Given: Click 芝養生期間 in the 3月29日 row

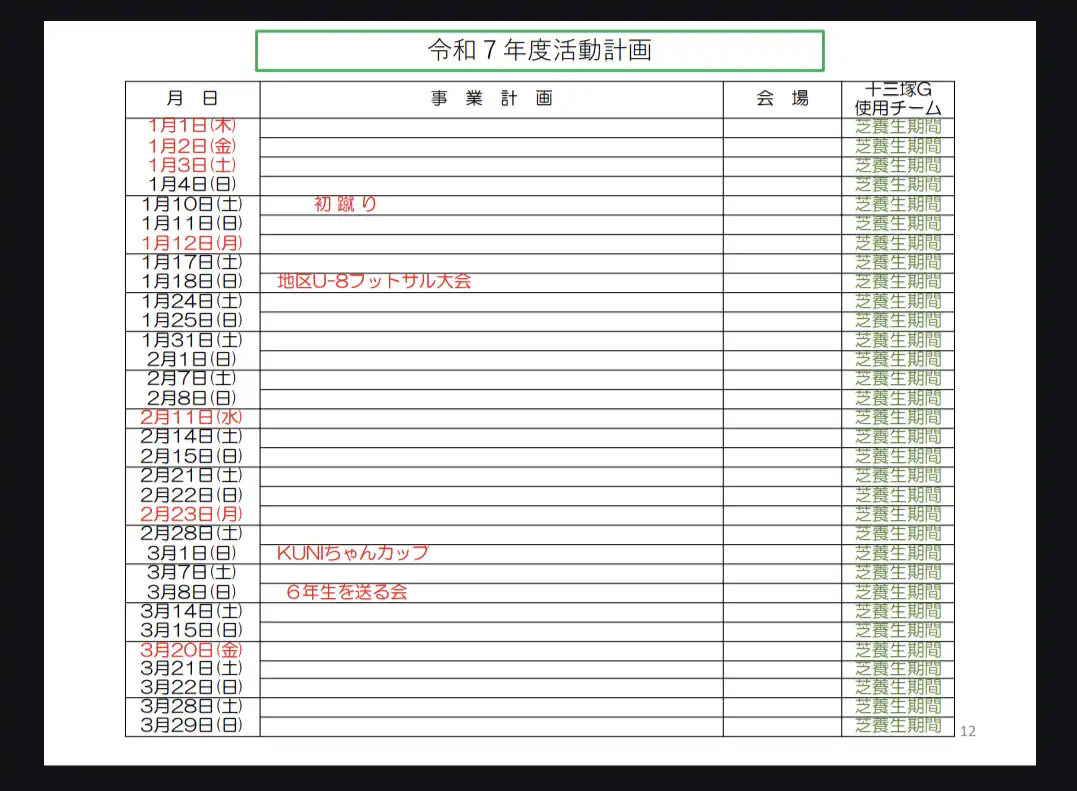Looking at the screenshot, I should [x=898, y=725].
